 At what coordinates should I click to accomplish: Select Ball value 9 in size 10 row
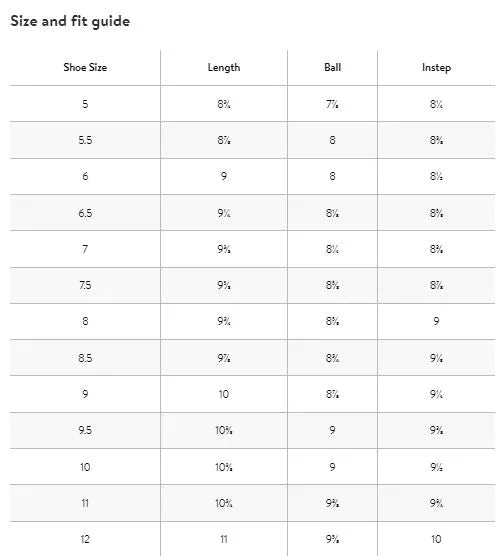tap(333, 467)
